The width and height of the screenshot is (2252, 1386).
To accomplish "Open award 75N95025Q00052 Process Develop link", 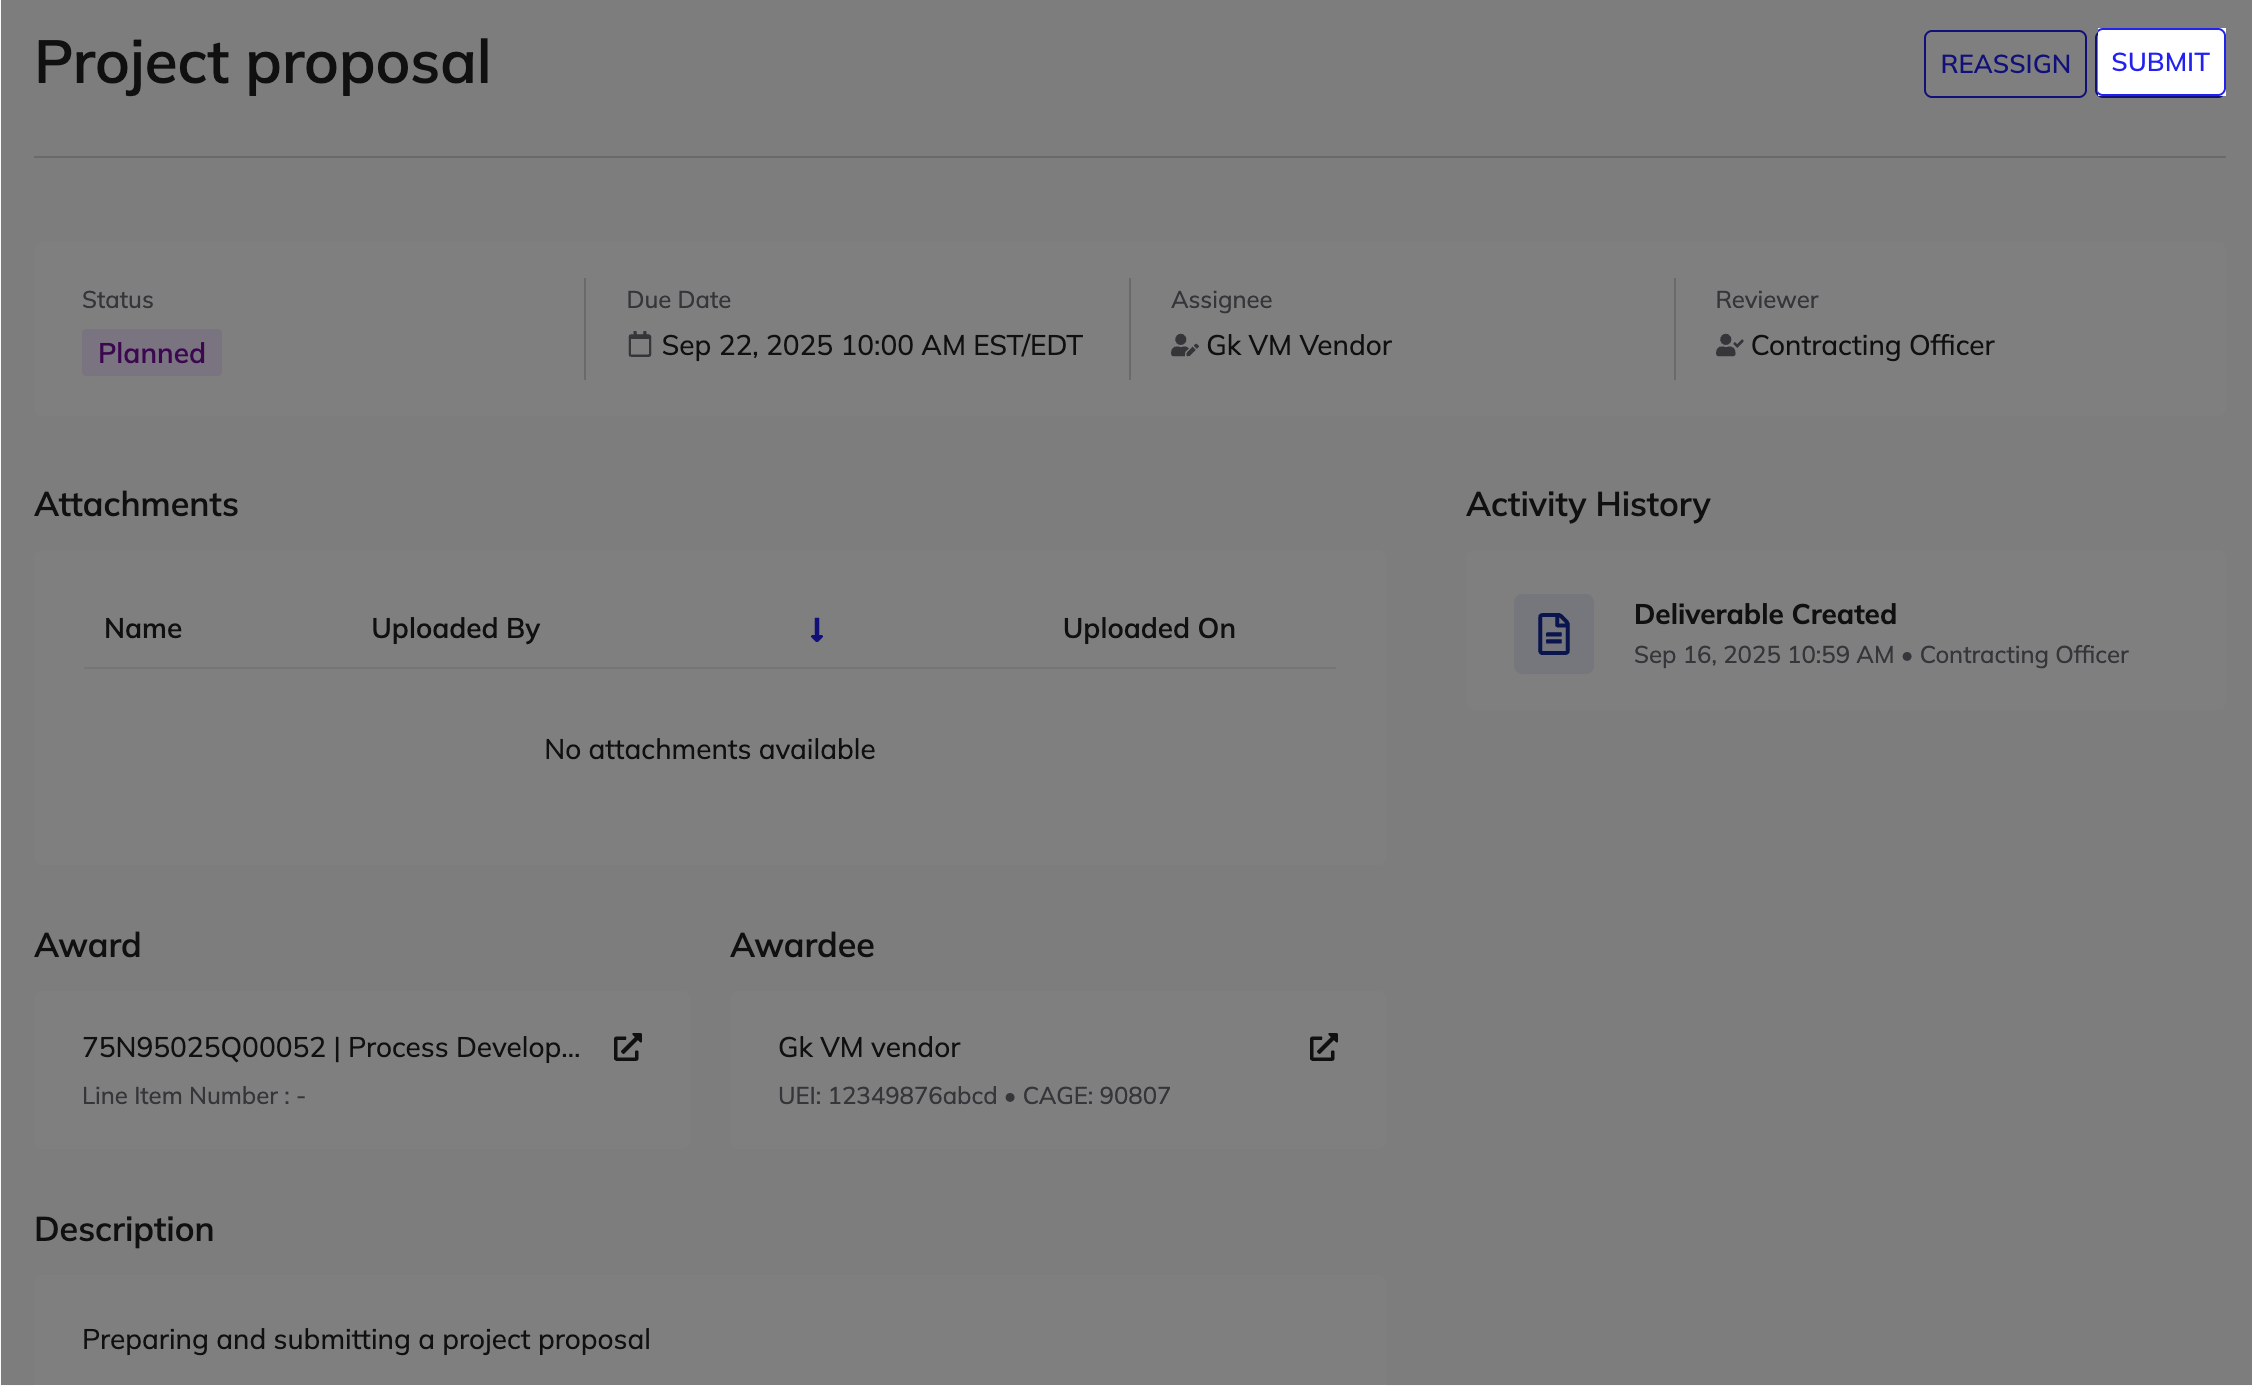I will (331, 1047).
